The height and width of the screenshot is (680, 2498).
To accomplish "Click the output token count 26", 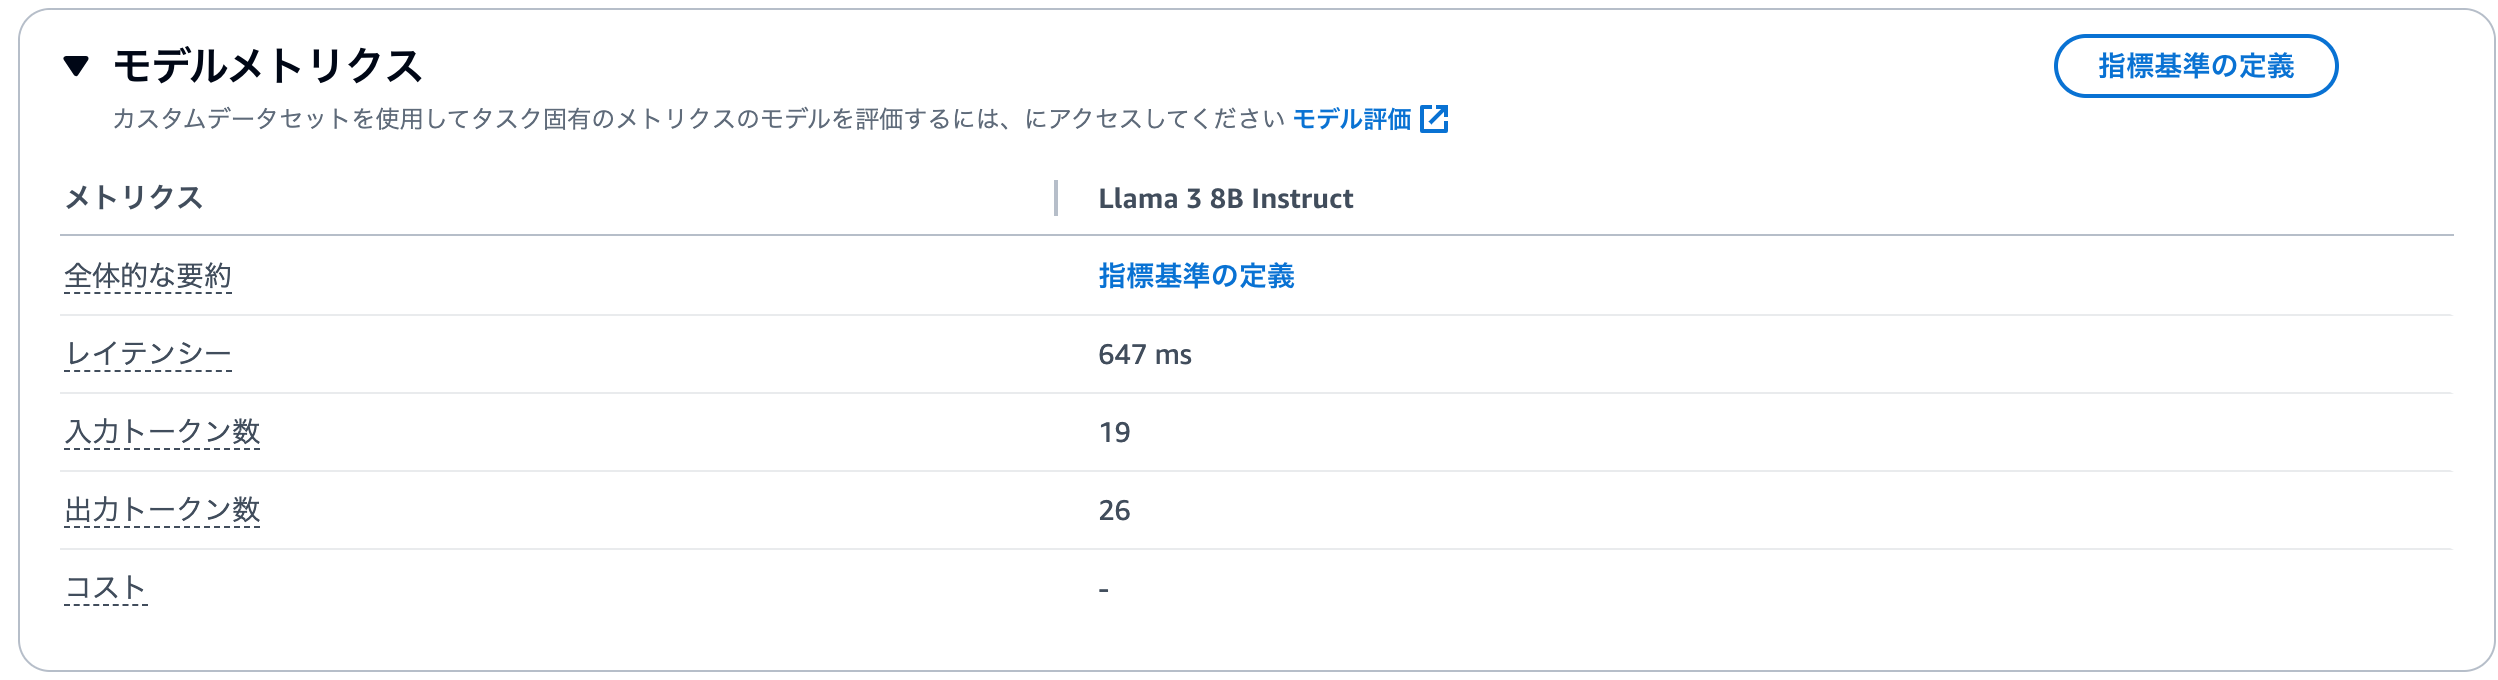I will click(1114, 511).
